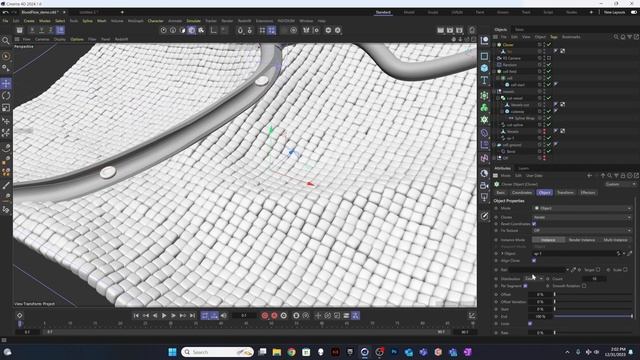Click the Object link picker eyedropper icon
640x360 pixels.
click(x=630, y=253)
